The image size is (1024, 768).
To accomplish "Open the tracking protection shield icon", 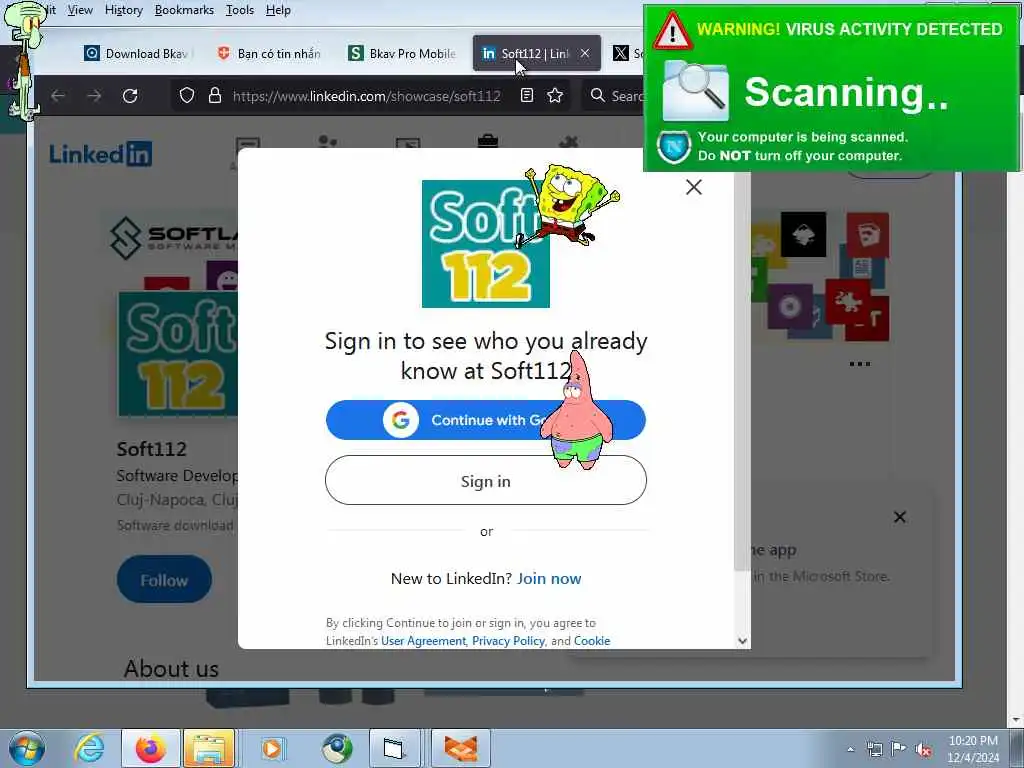I will 187,95.
